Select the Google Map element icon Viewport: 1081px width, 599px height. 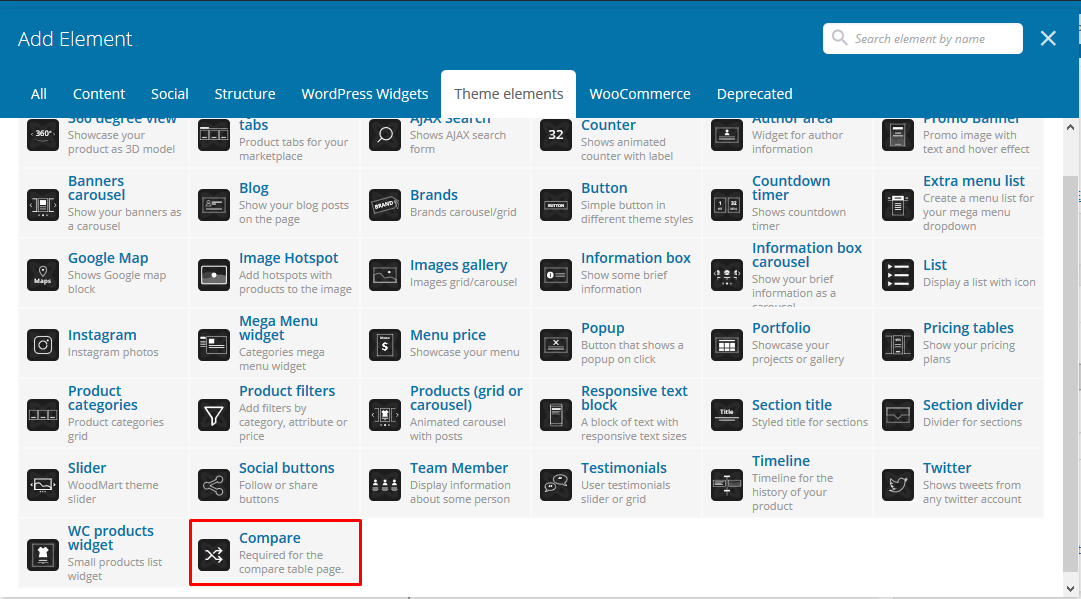[43, 274]
